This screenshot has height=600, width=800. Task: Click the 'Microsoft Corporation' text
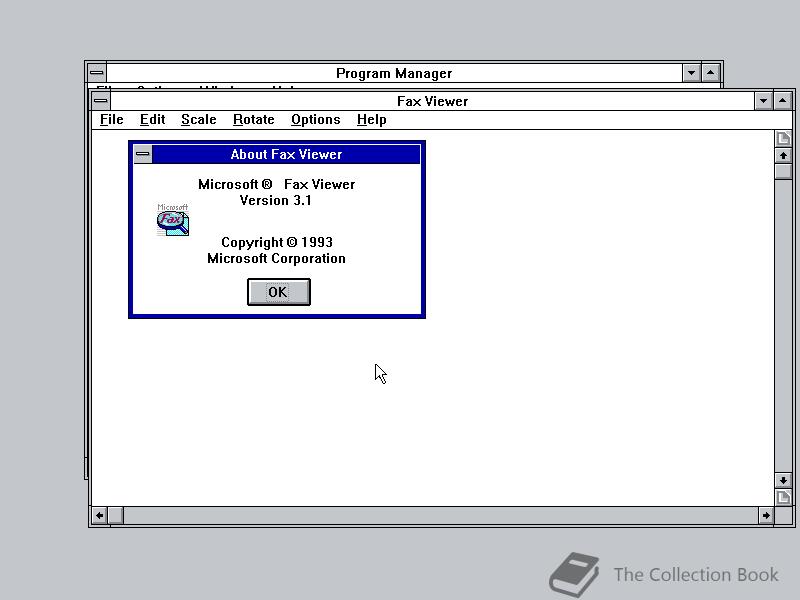tap(276, 259)
